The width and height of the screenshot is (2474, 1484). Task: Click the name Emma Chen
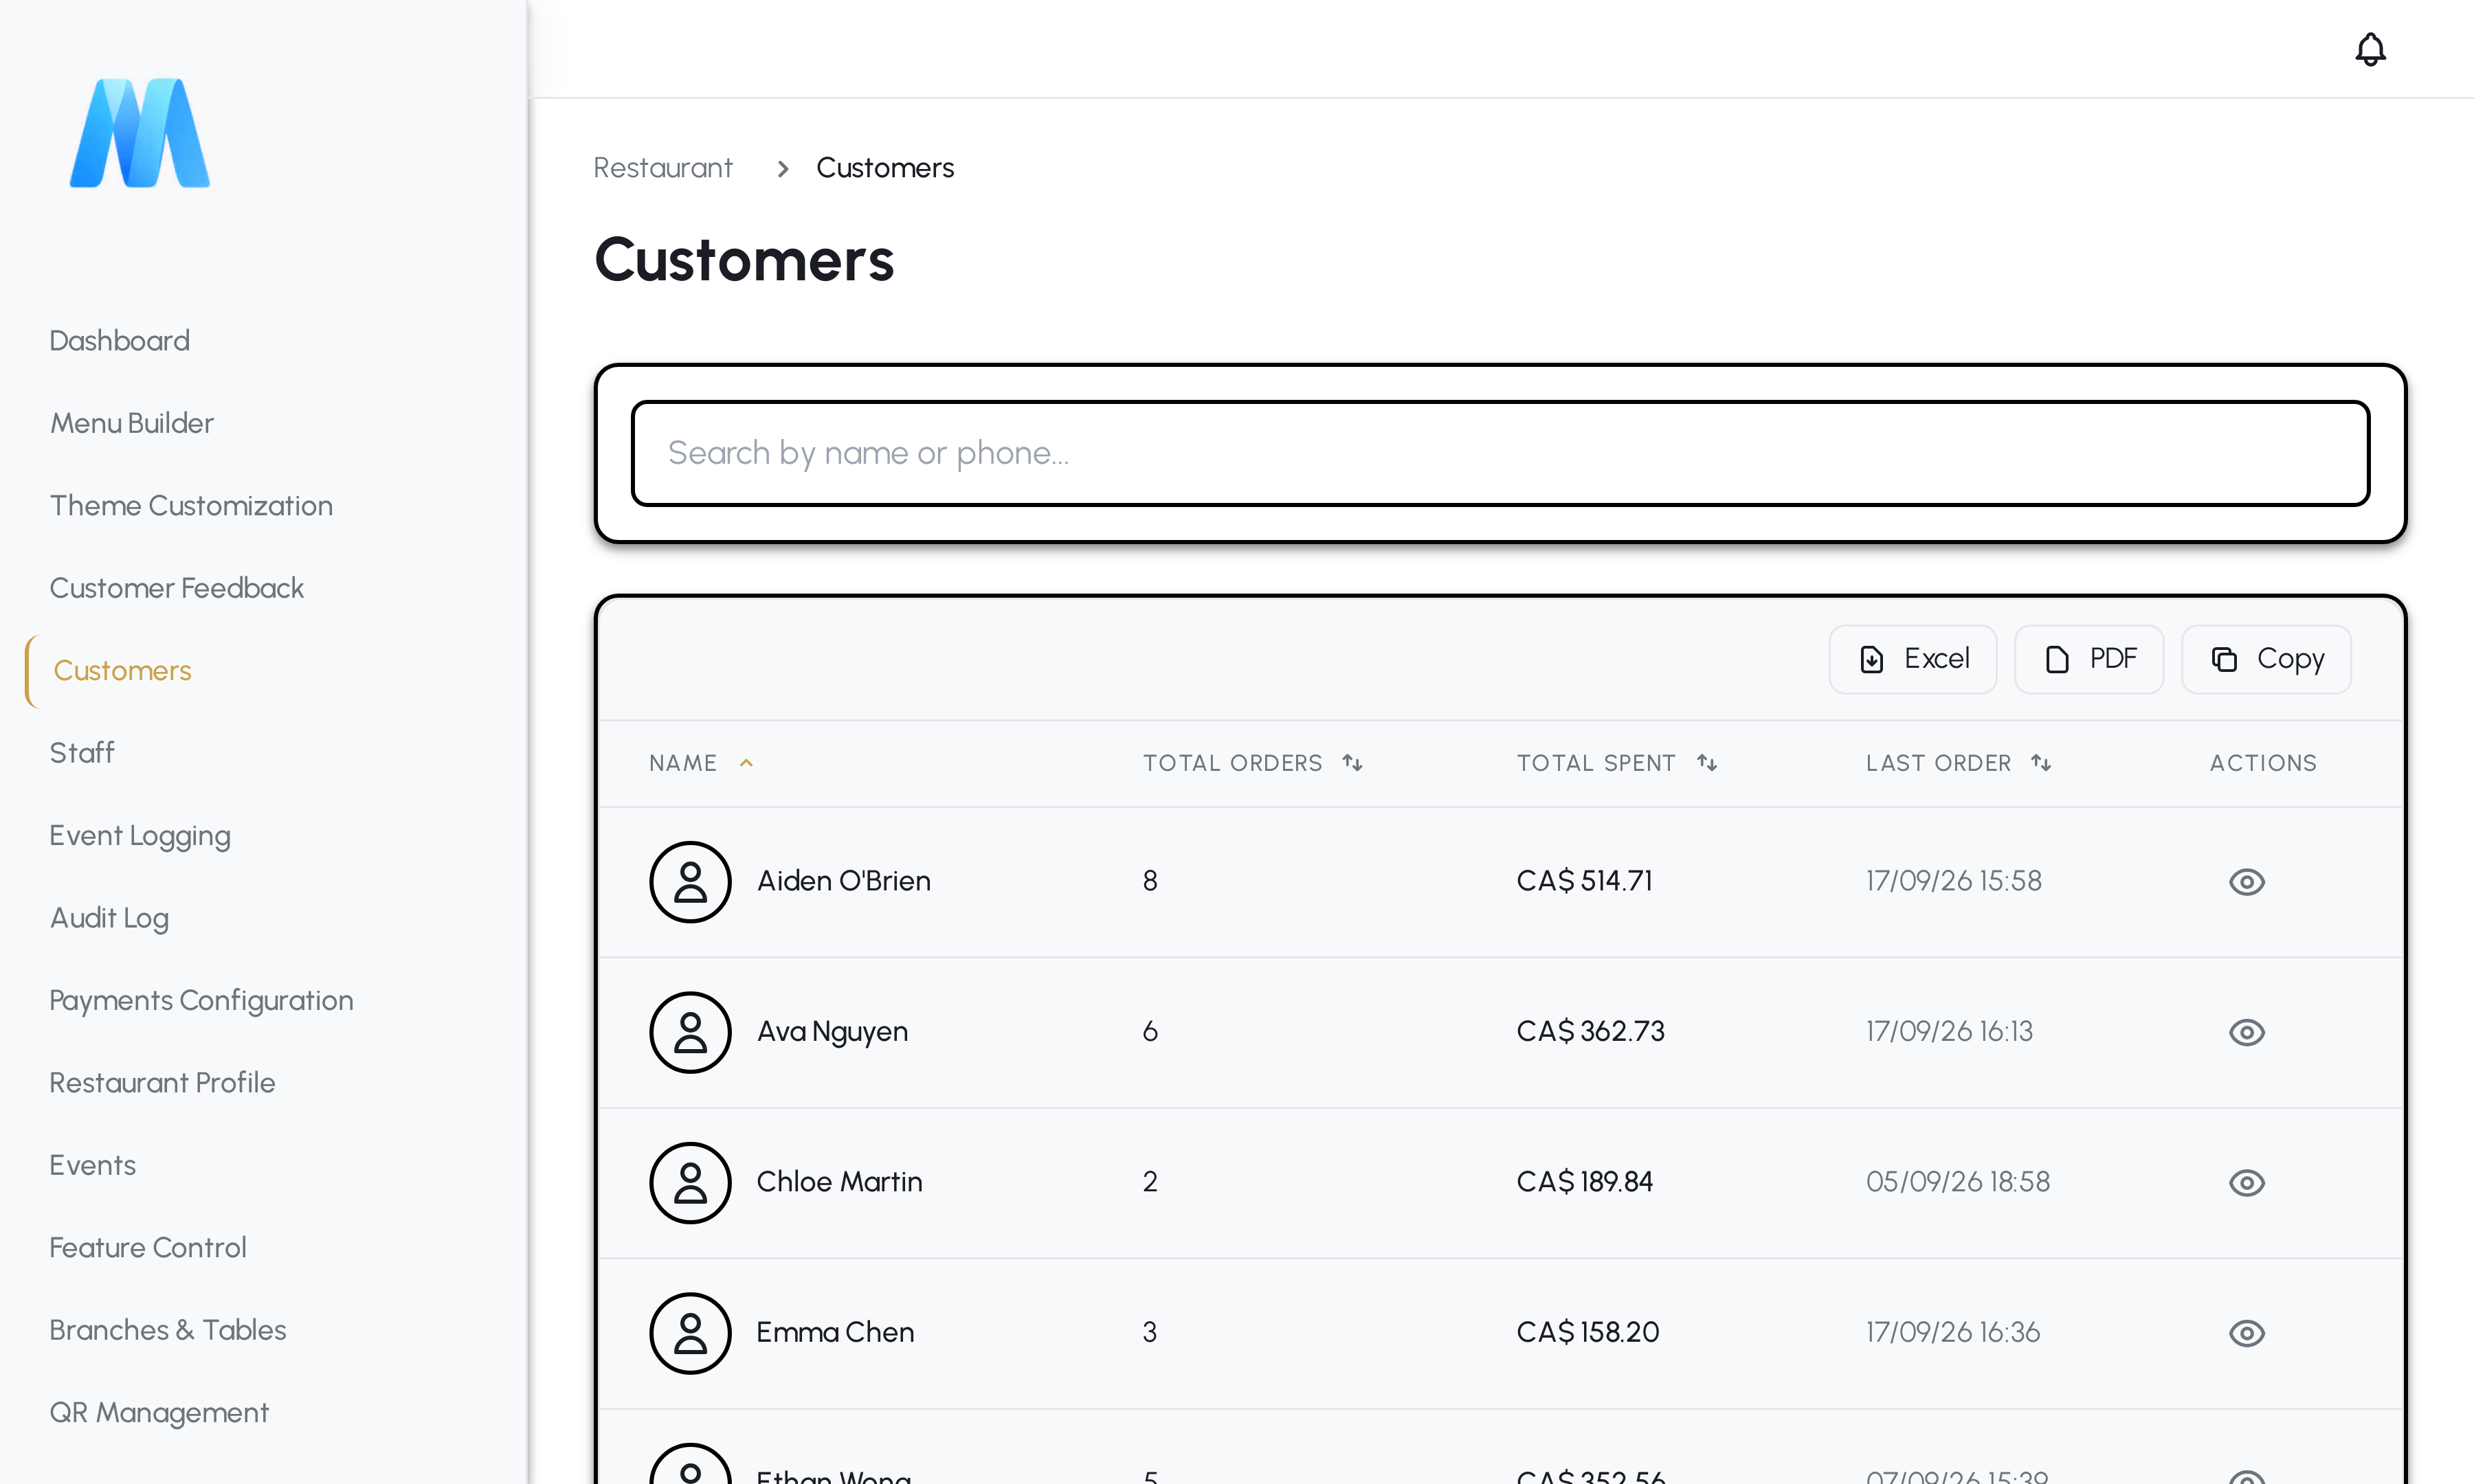pyautogui.click(x=835, y=1332)
